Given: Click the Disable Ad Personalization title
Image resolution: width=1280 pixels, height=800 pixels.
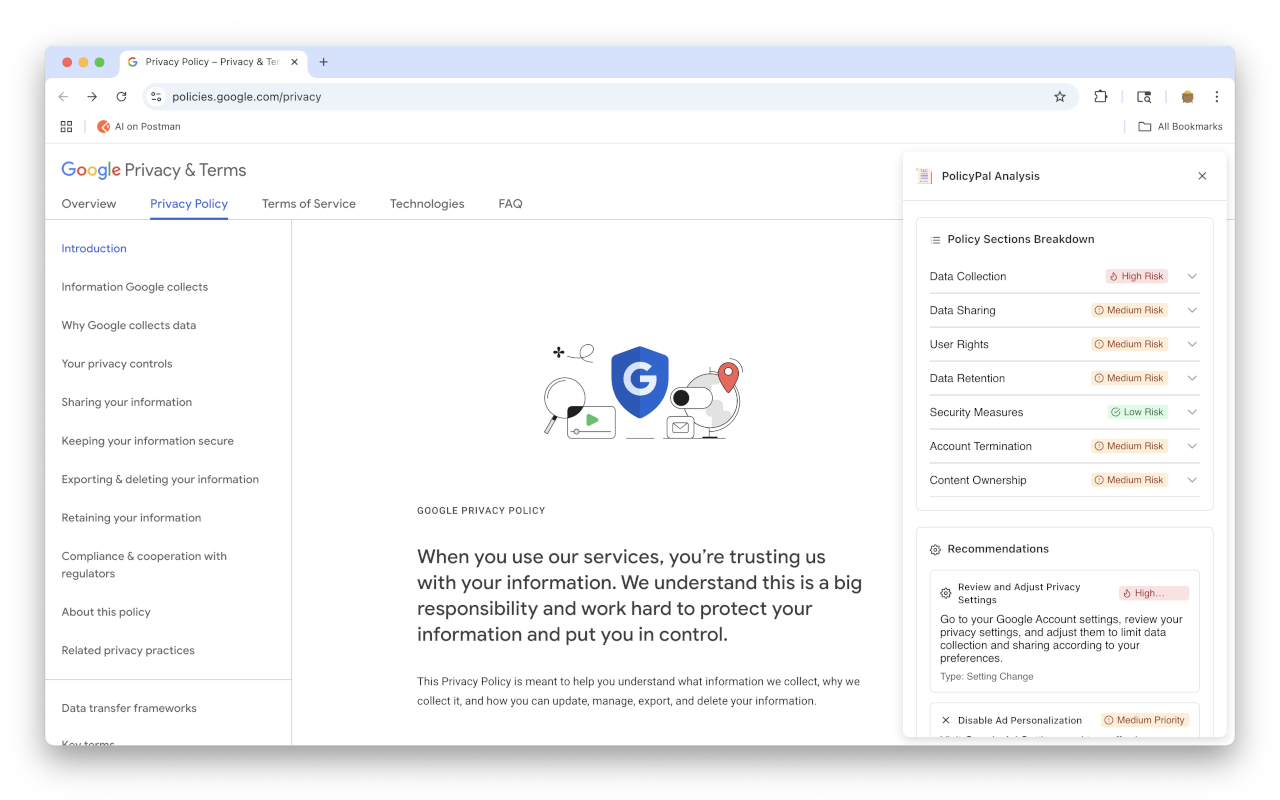Looking at the screenshot, I should pyautogui.click(x=1020, y=720).
